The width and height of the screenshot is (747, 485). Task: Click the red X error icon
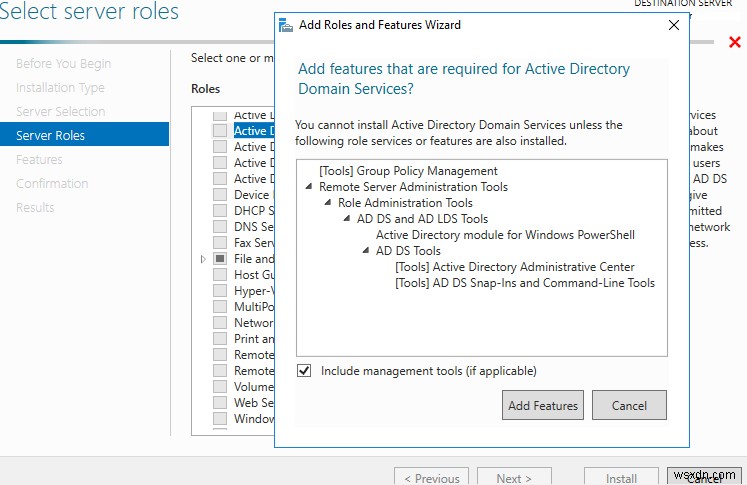pos(735,42)
